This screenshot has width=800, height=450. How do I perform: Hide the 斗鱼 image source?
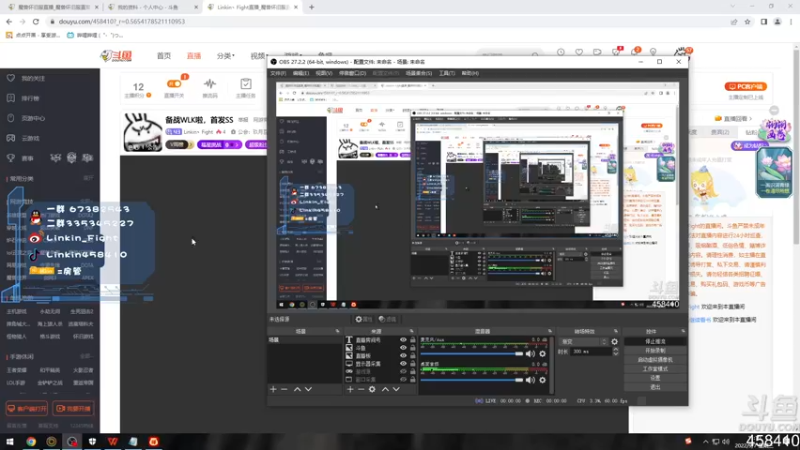pos(403,348)
